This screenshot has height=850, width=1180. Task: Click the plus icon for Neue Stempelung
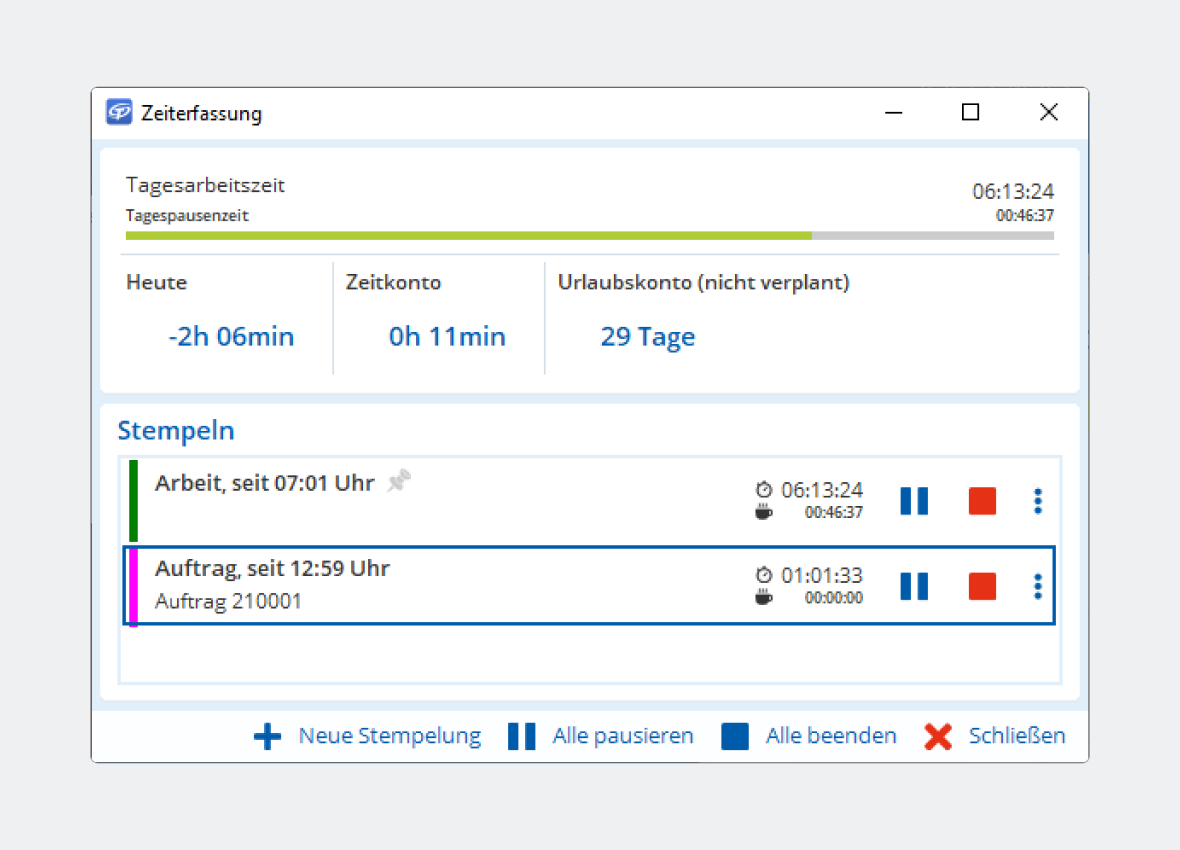click(268, 737)
